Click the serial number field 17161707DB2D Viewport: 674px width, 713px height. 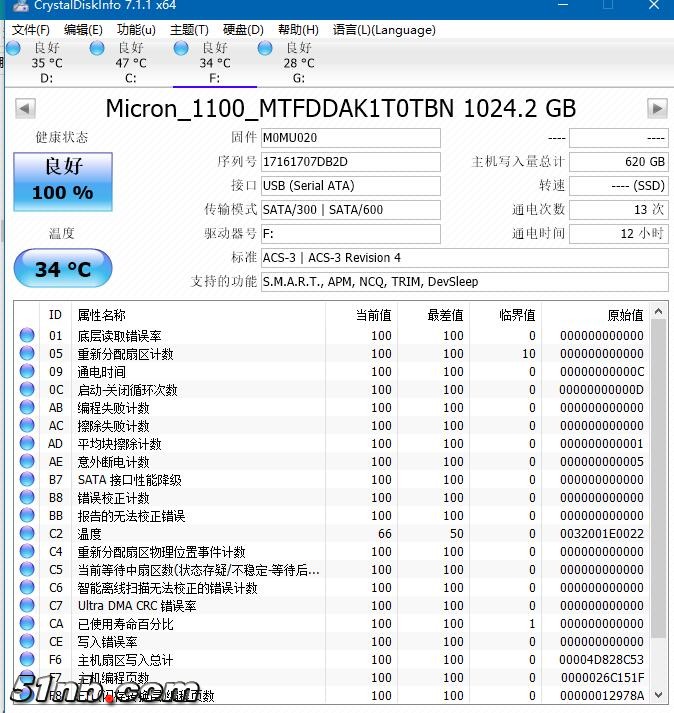pos(349,161)
